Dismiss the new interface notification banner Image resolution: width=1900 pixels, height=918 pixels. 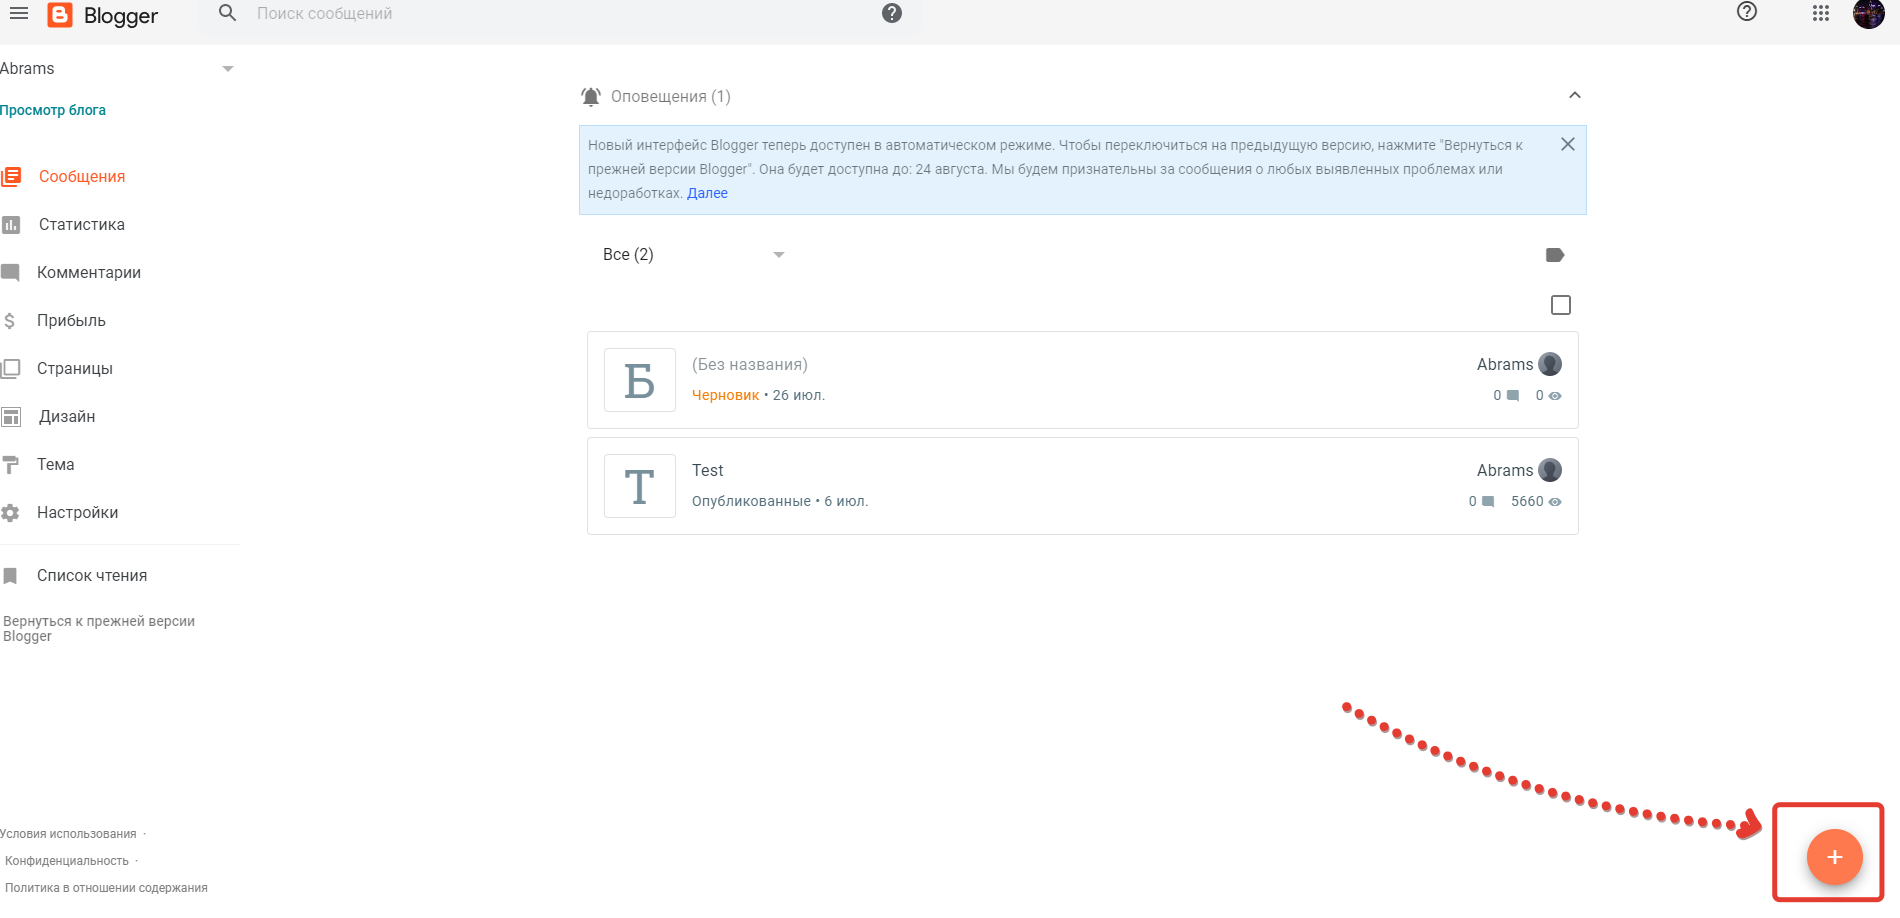tap(1567, 145)
